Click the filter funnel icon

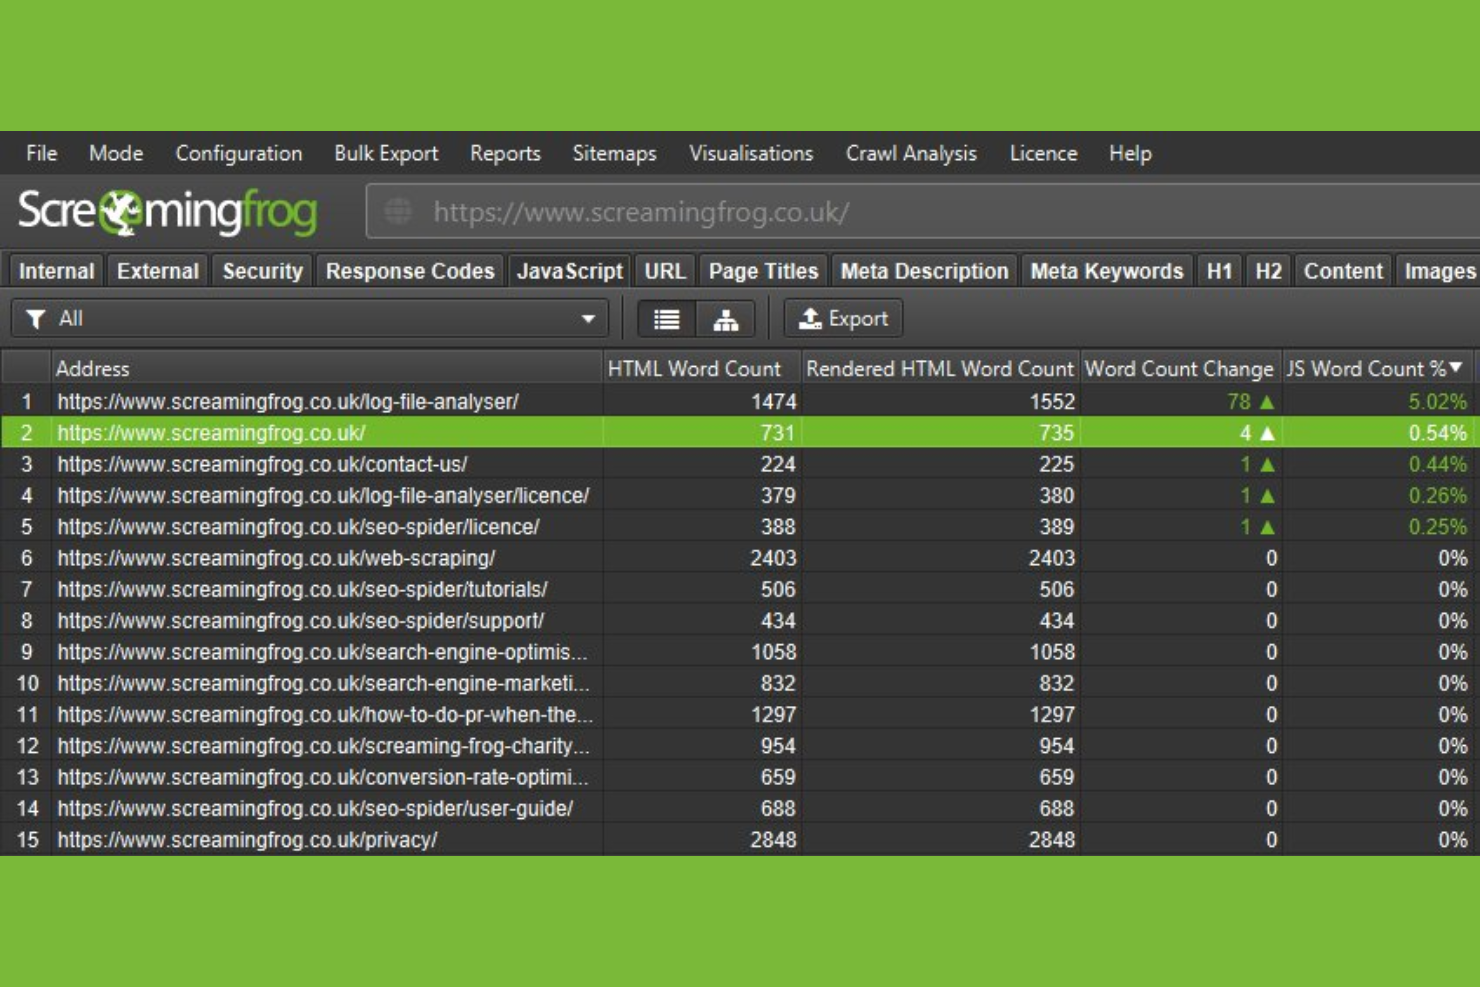pos(35,318)
